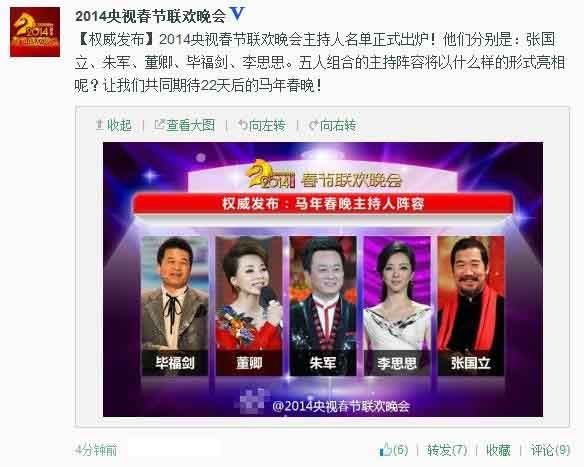The height and width of the screenshot is (467, 584).
Task: Rotate the image right with 向右转
Action: (x=333, y=125)
